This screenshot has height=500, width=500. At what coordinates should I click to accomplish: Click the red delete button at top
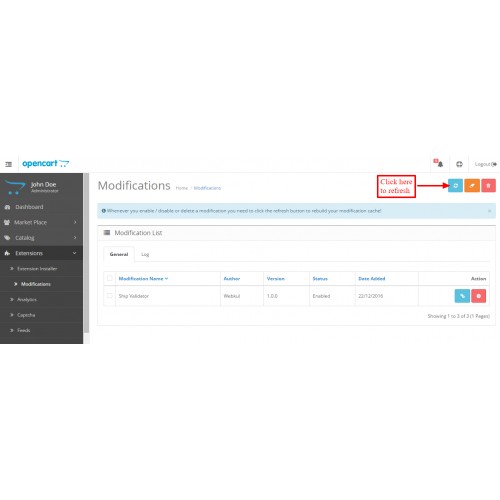488,186
